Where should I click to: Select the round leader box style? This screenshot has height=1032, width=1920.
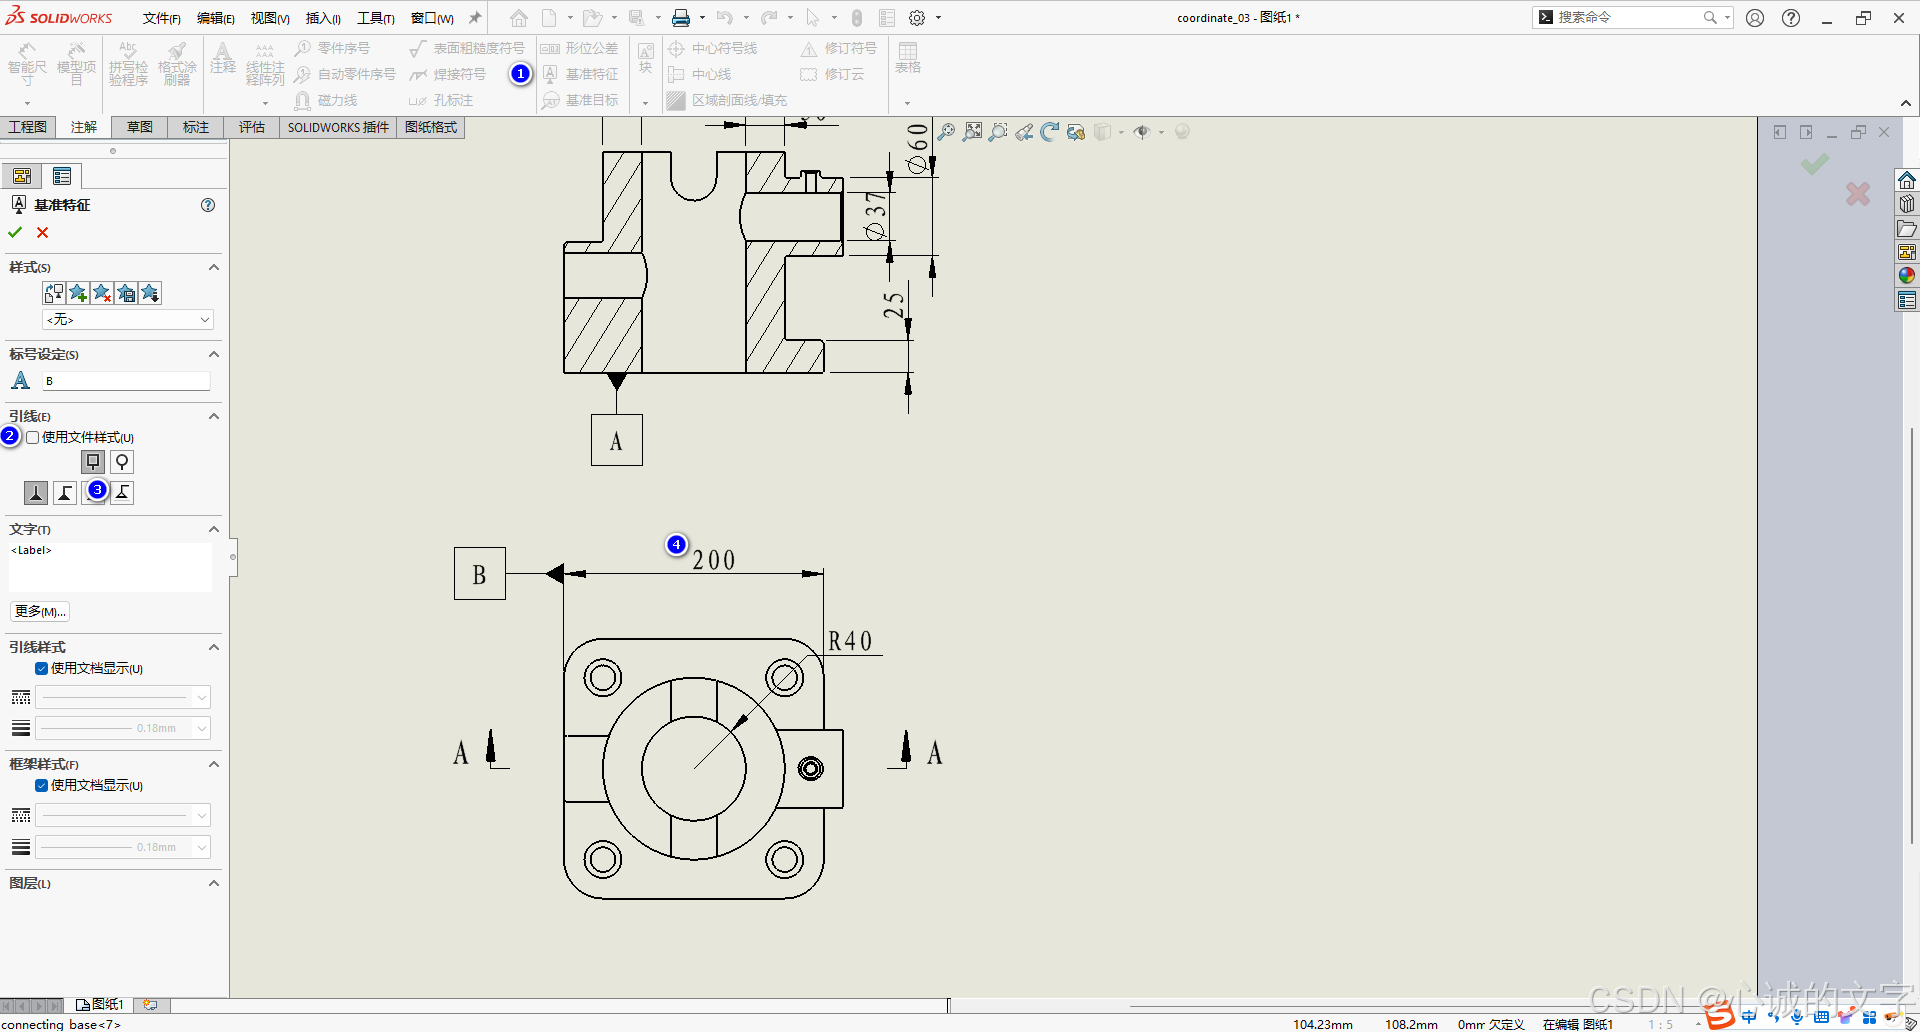(x=122, y=462)
